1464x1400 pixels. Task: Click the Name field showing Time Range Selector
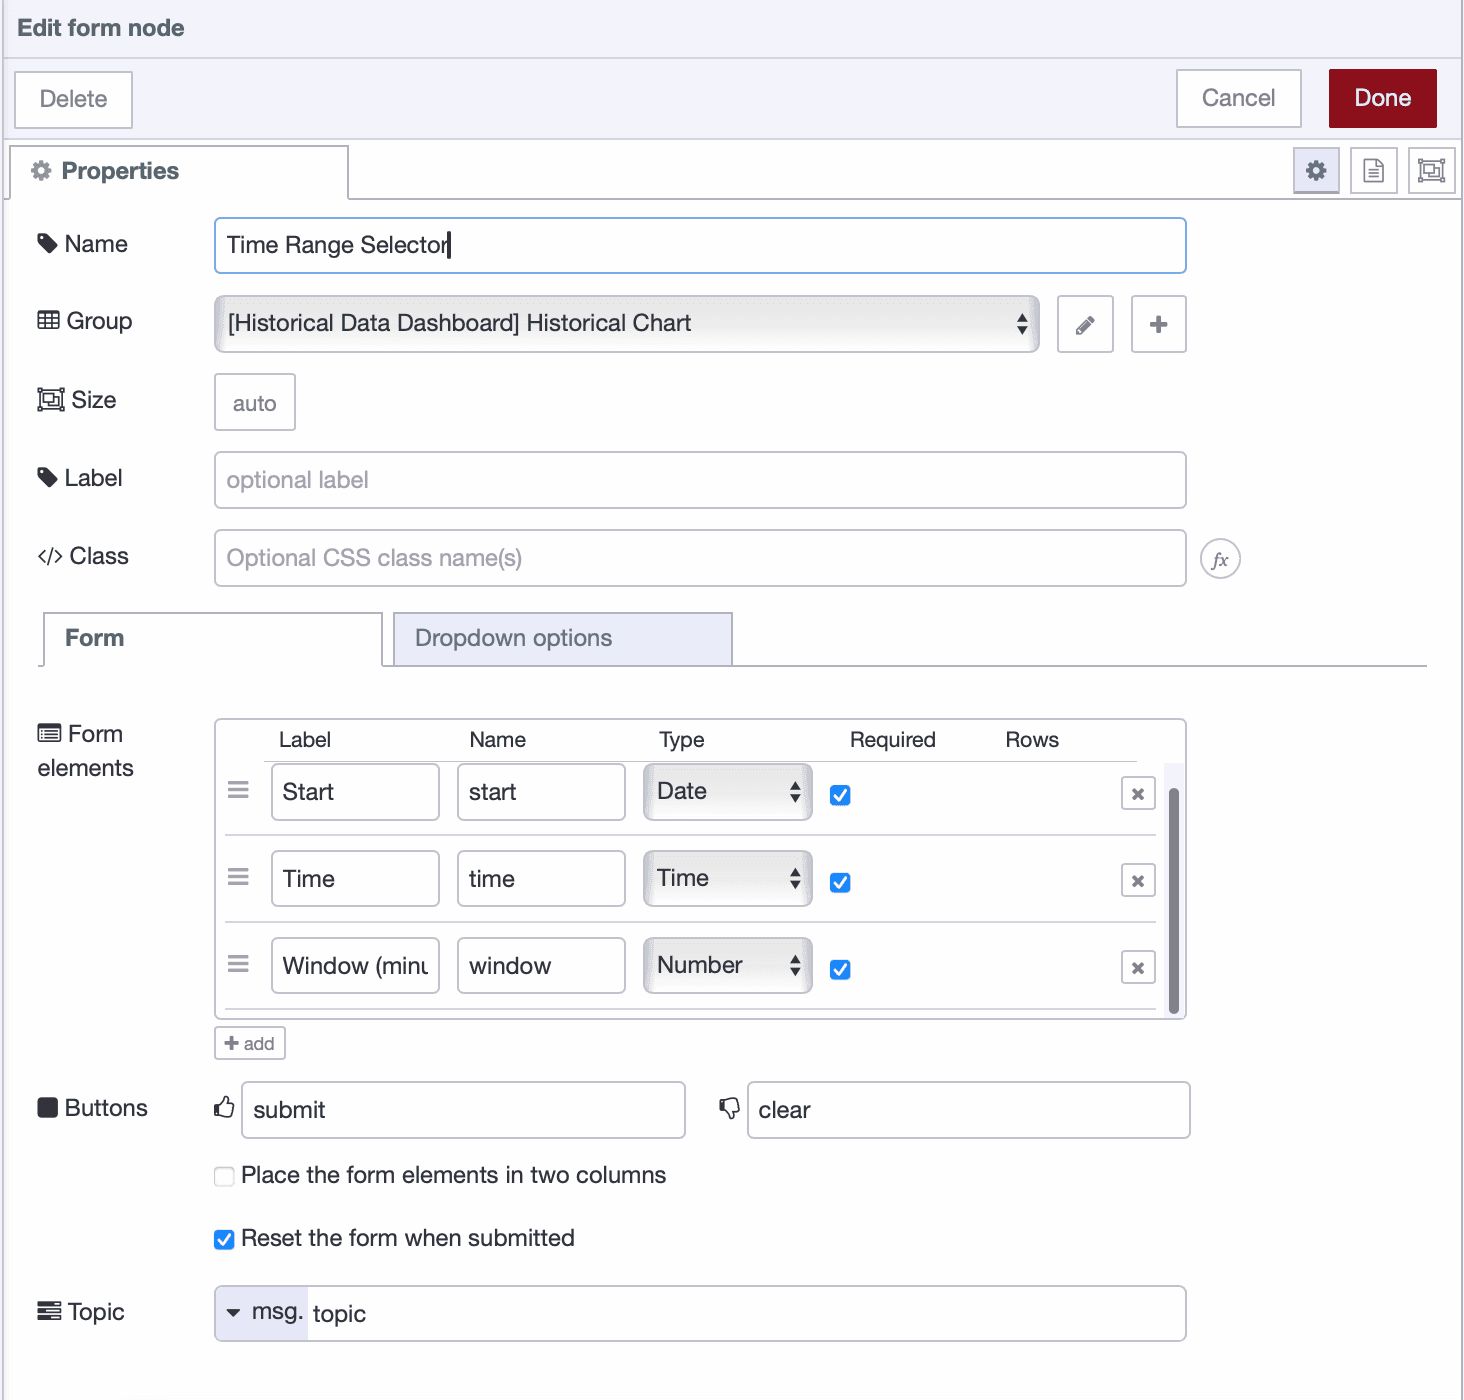[699, 245]
